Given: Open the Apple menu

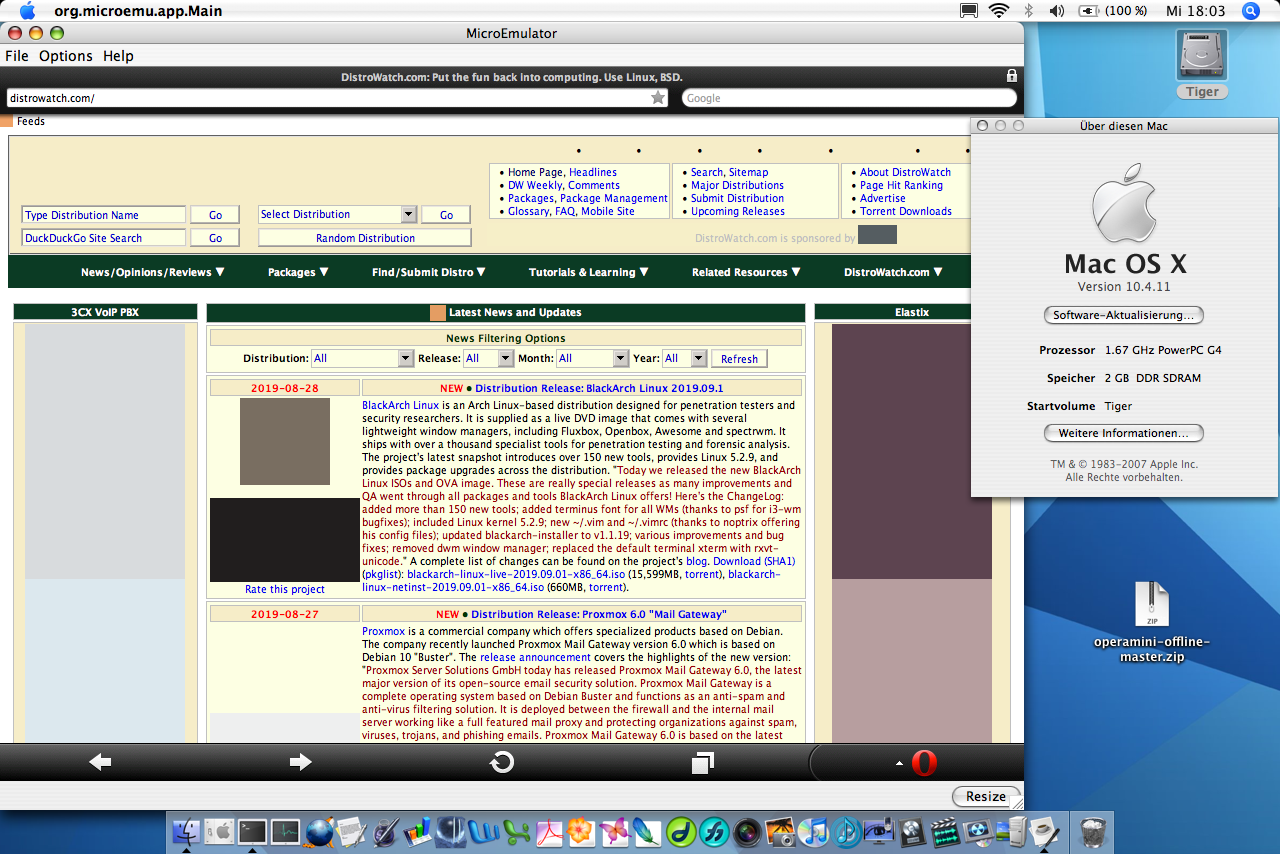Looking at the screenshot, I should pos(27,11).
